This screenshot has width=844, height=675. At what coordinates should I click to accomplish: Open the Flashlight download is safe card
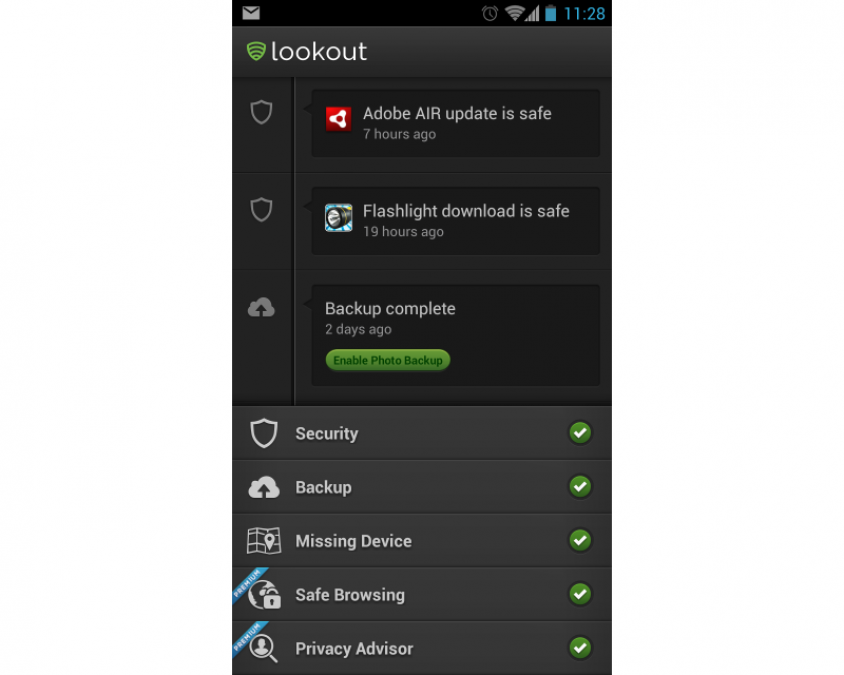point(455,221)
